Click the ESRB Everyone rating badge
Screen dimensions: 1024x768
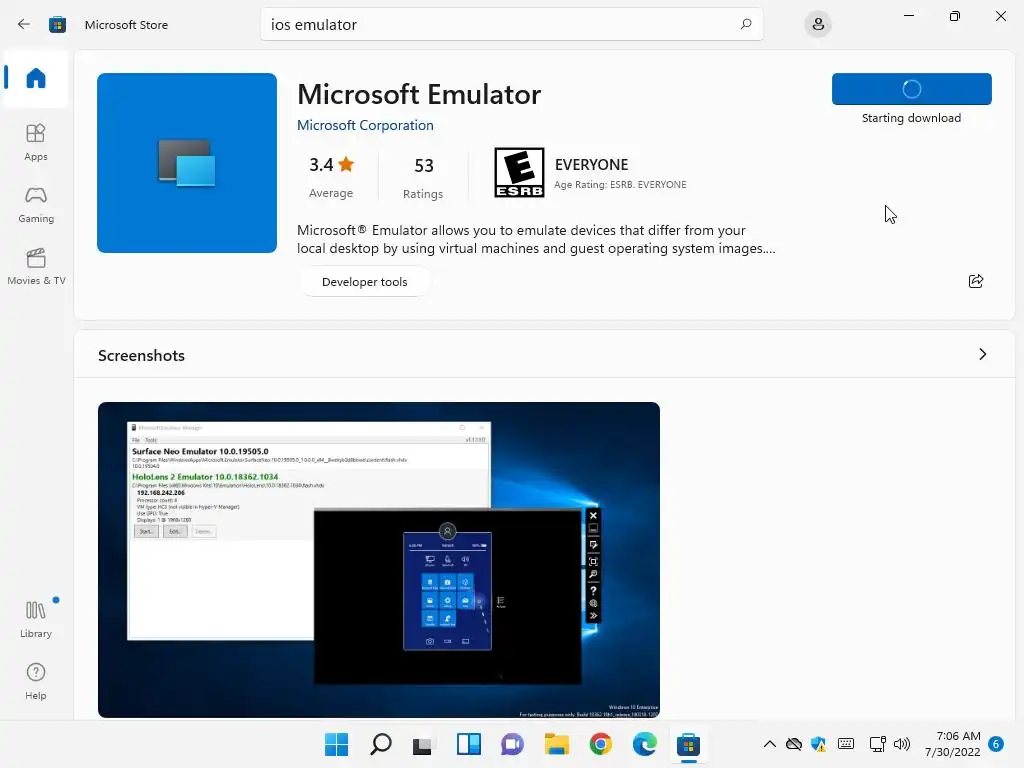pyautogui.click(x=519, y=172)
